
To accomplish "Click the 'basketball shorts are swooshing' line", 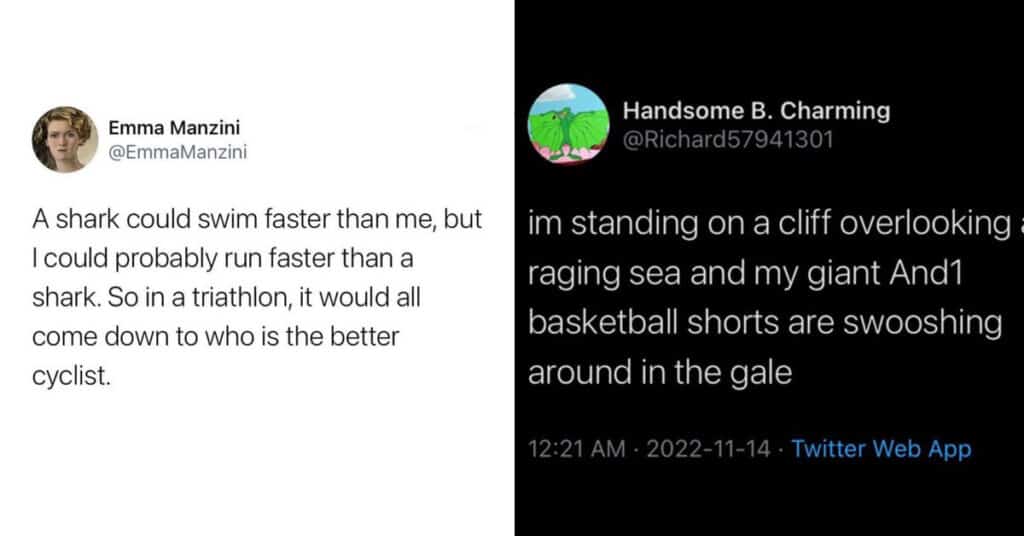I will pos(765,323).
